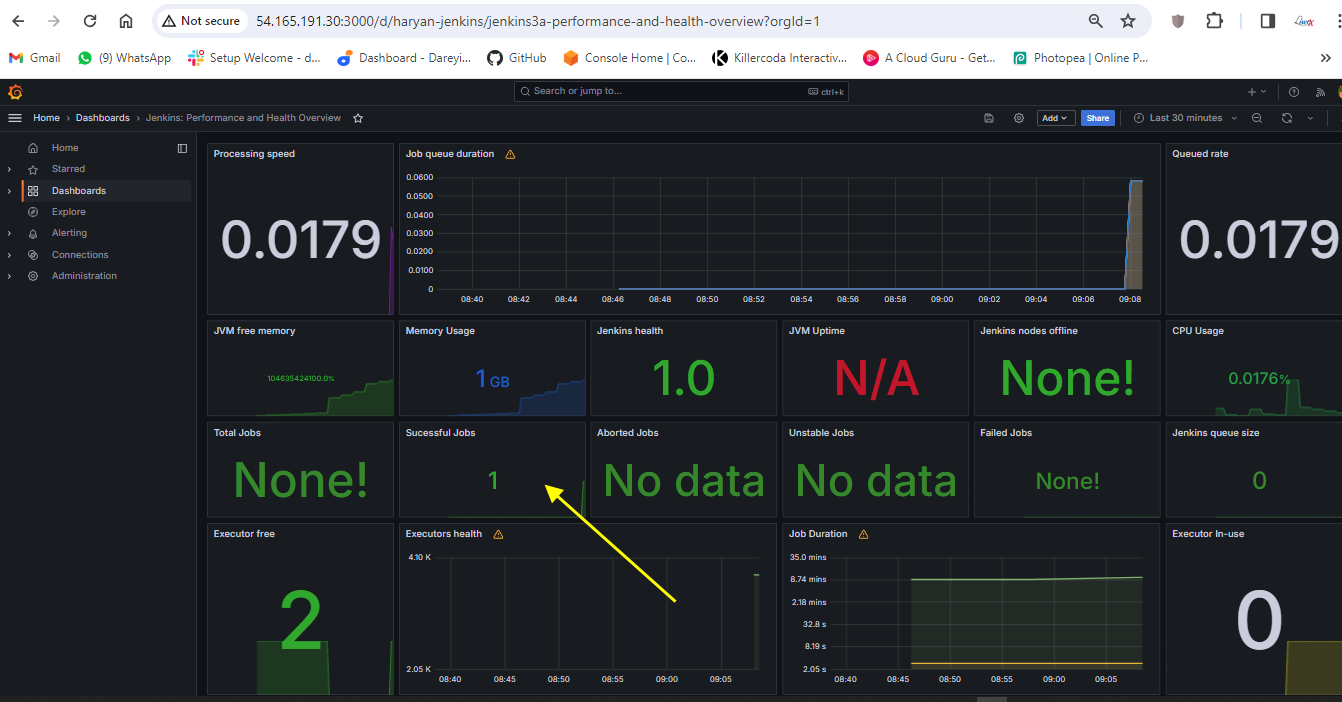The image size is (1342, 702).
Task: Open Explore from the sidebar
Action: [69, 212]
